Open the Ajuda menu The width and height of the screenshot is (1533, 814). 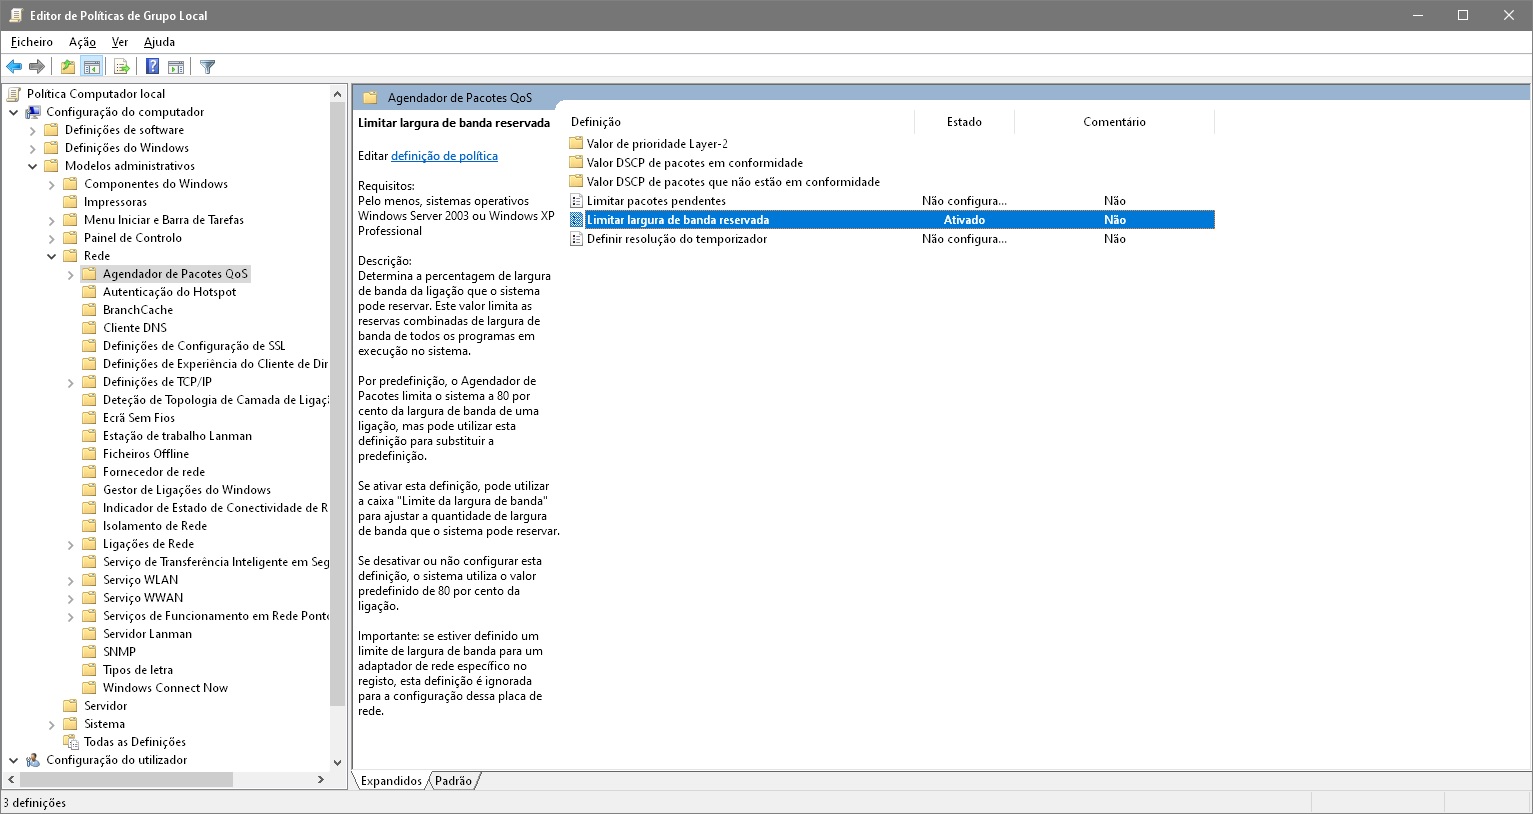(x=159, y=42)
